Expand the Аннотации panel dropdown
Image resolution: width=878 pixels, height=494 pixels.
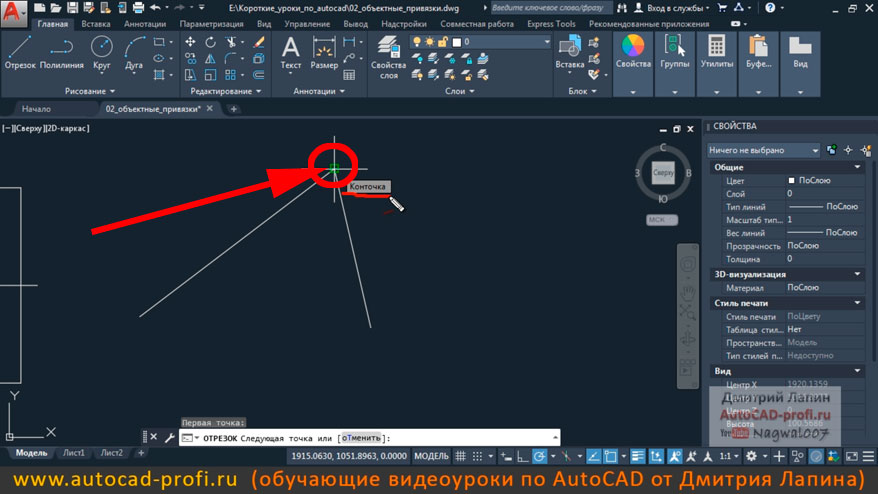pos(319,91)
